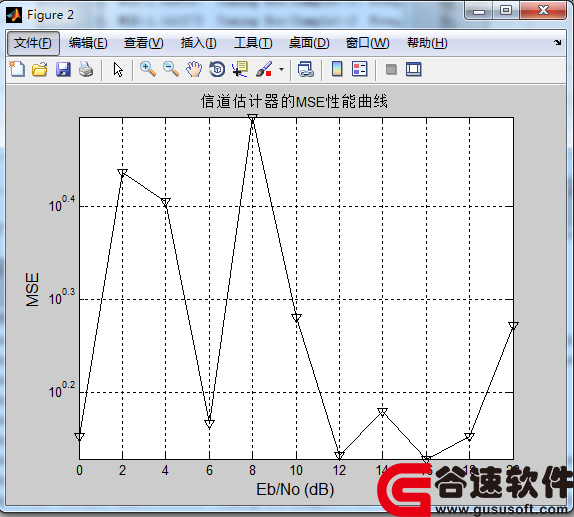Select the Rotate 3D tool
The width and height of the screenshot is (574, 517).
pos(217,69)
